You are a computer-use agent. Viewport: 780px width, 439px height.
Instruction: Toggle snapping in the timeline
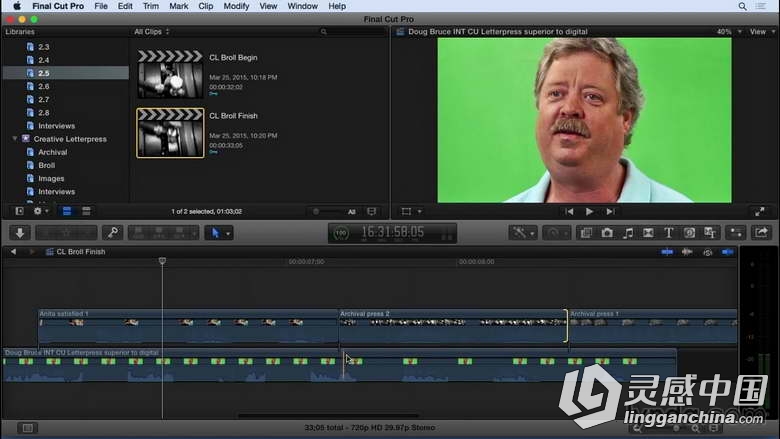[x=727, y=252]
